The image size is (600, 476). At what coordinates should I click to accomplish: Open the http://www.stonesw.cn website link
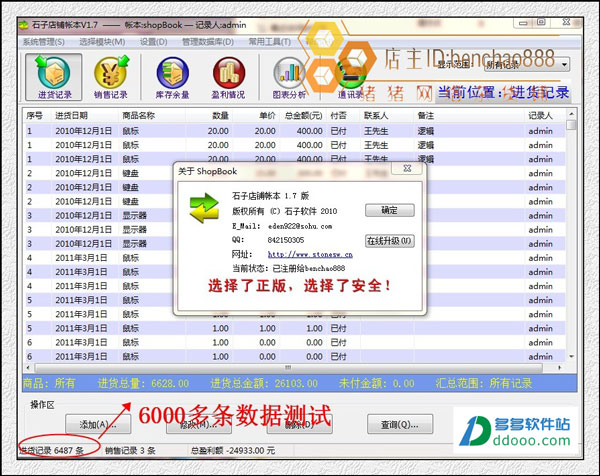tap(310, 254)
